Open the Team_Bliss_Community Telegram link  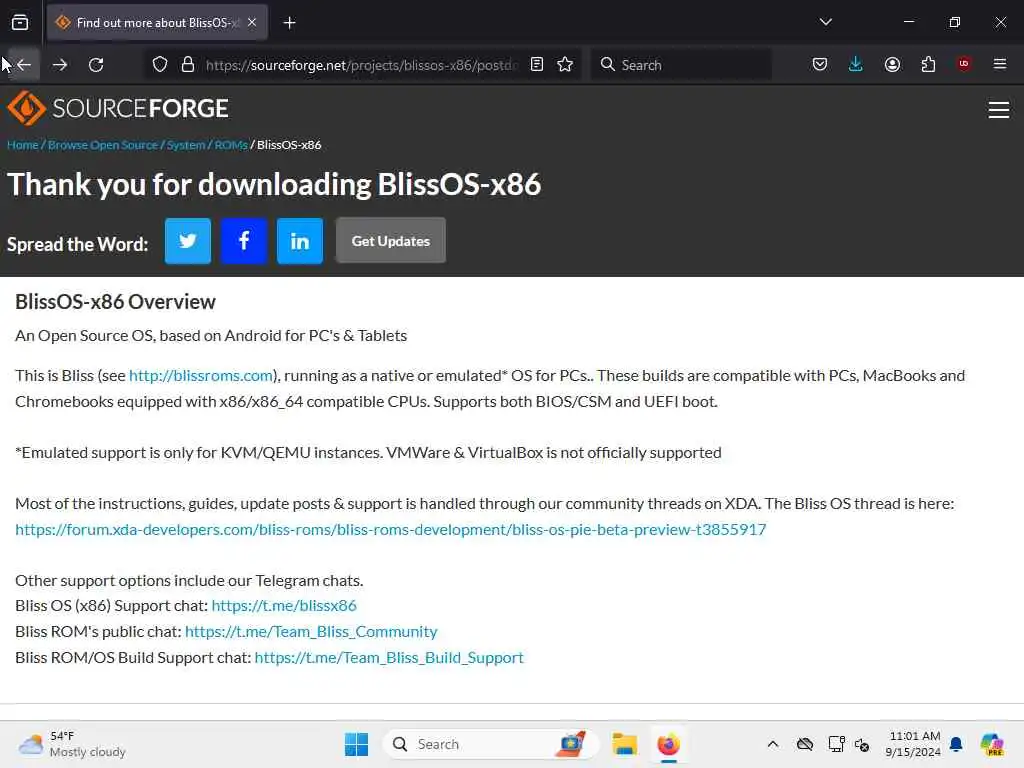(311, 632)
